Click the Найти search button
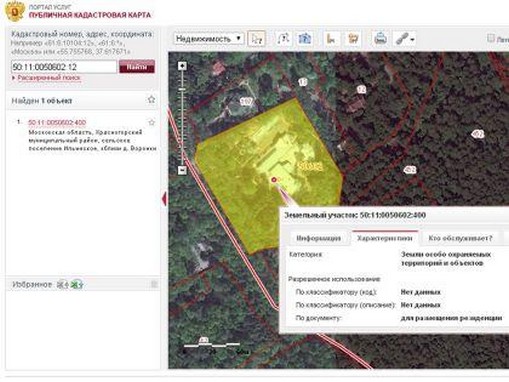This screenshot has width=509, height=382. tap(137, 67)
